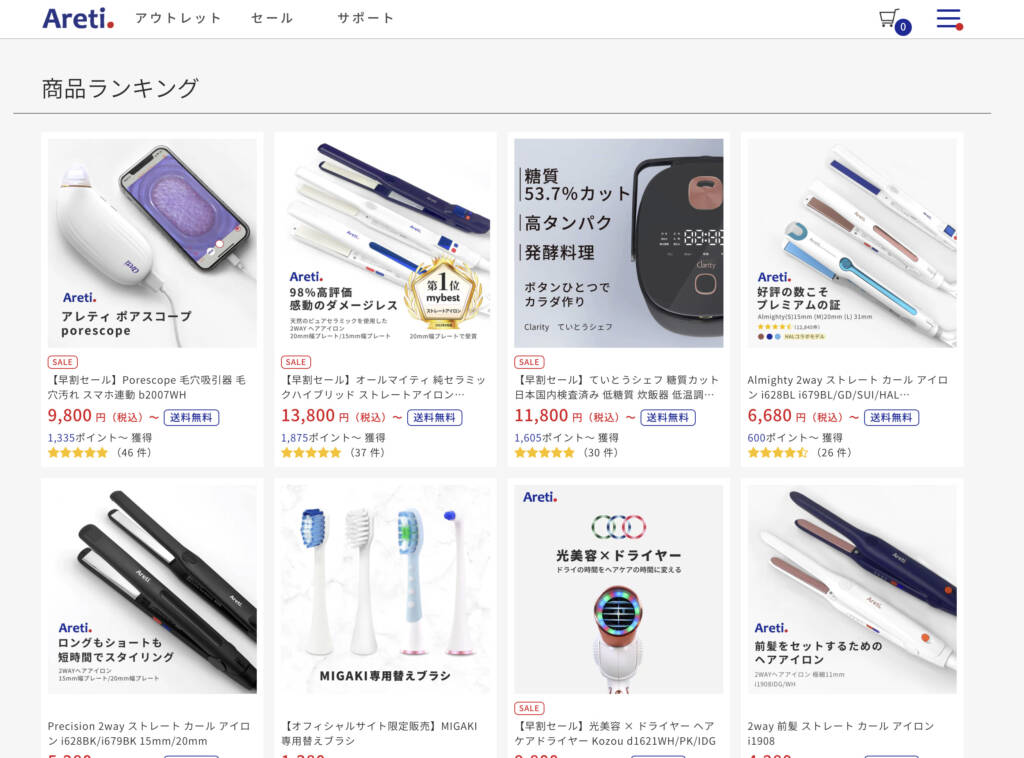
Task: Open Precision 2way ストレート カール アイロン link
Action: point(149,733)
